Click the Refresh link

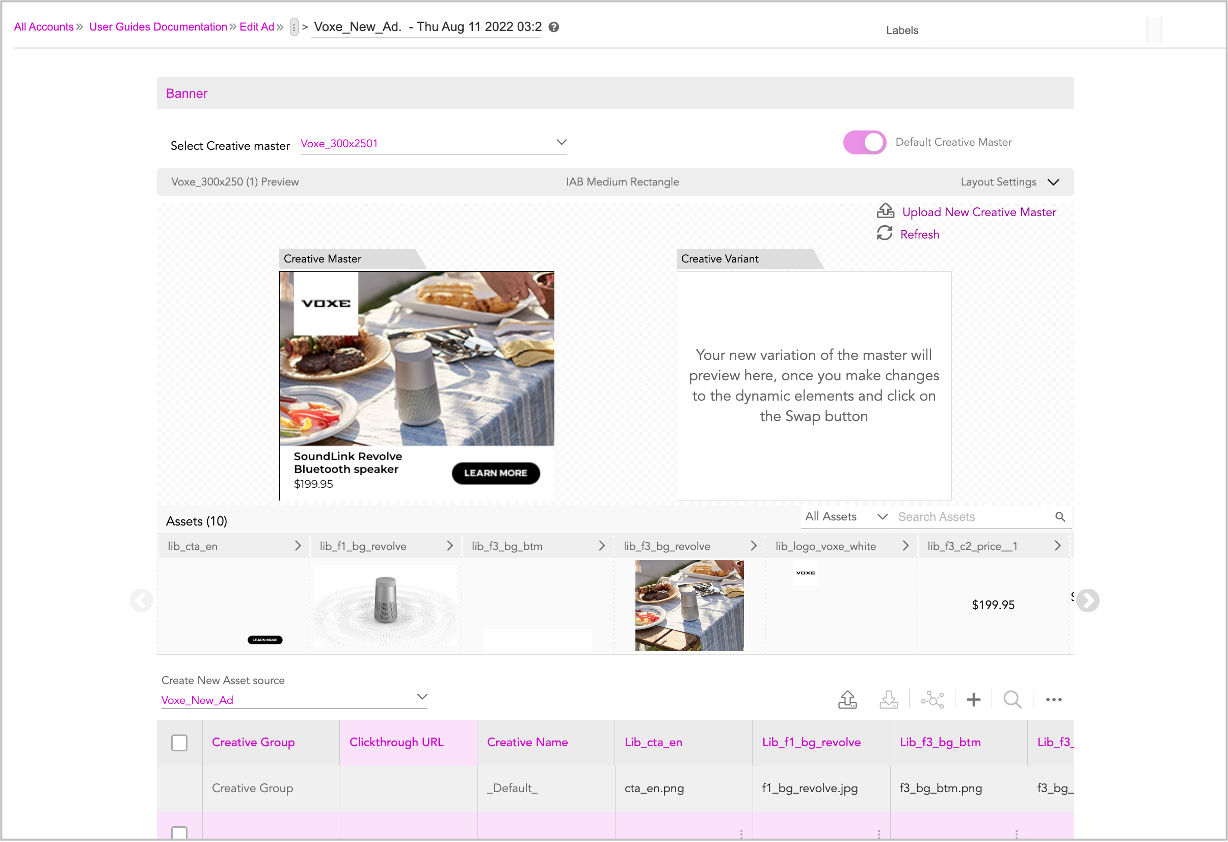920,234
